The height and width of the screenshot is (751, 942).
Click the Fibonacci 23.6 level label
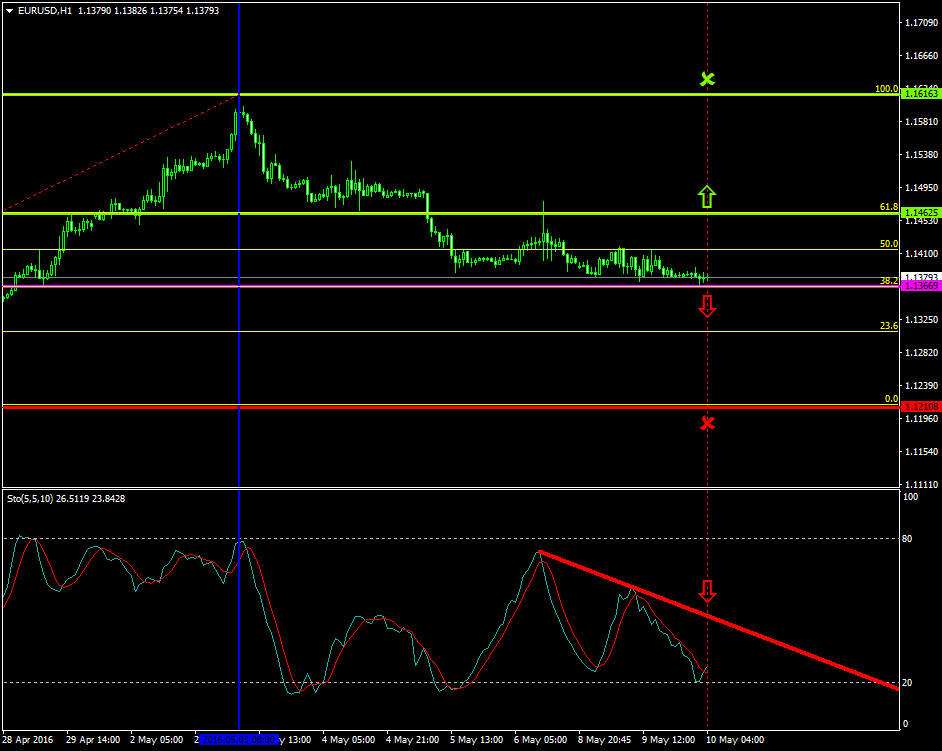[x=888, y=326]
